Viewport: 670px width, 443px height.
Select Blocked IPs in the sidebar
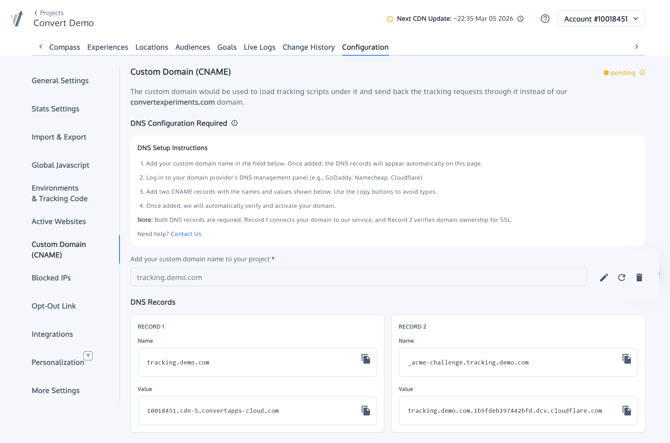click(51, 278)
